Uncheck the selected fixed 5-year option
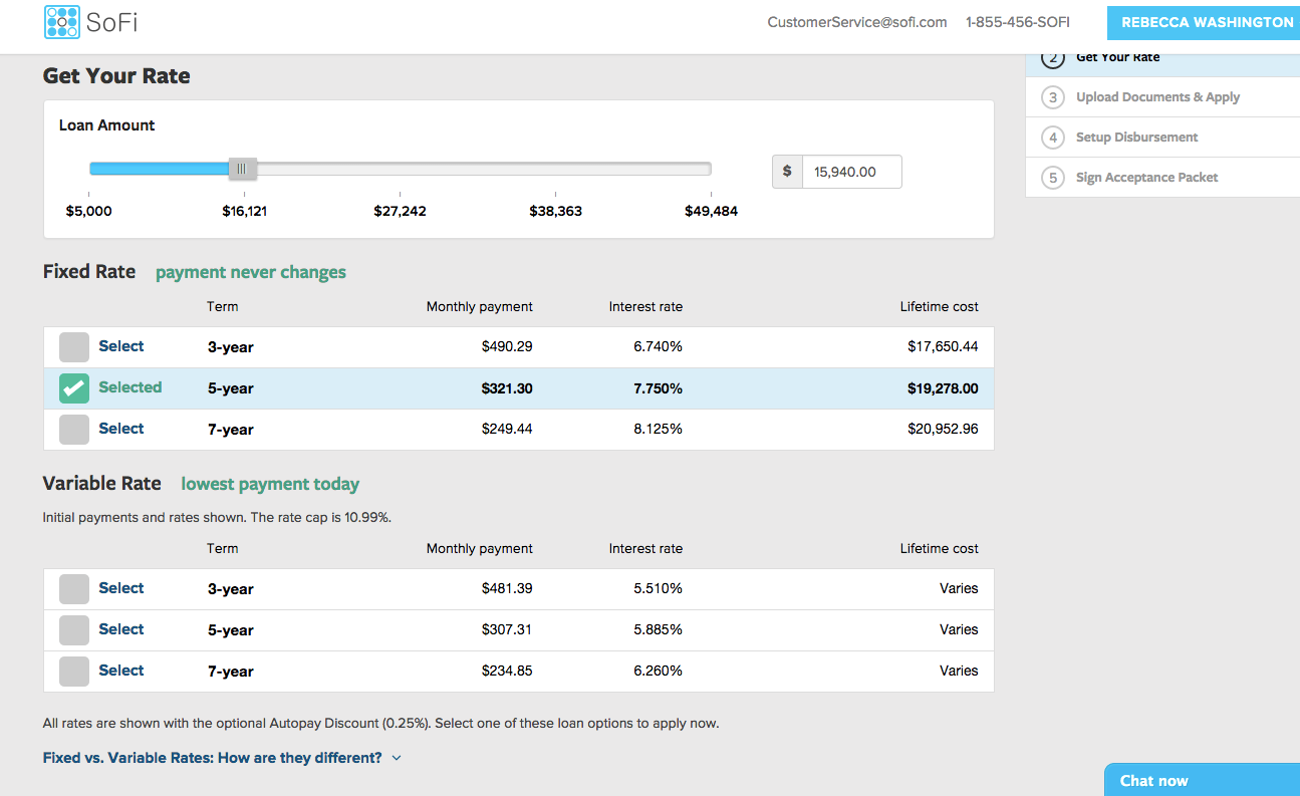1300x796 pixels. [x=74, y=388]
